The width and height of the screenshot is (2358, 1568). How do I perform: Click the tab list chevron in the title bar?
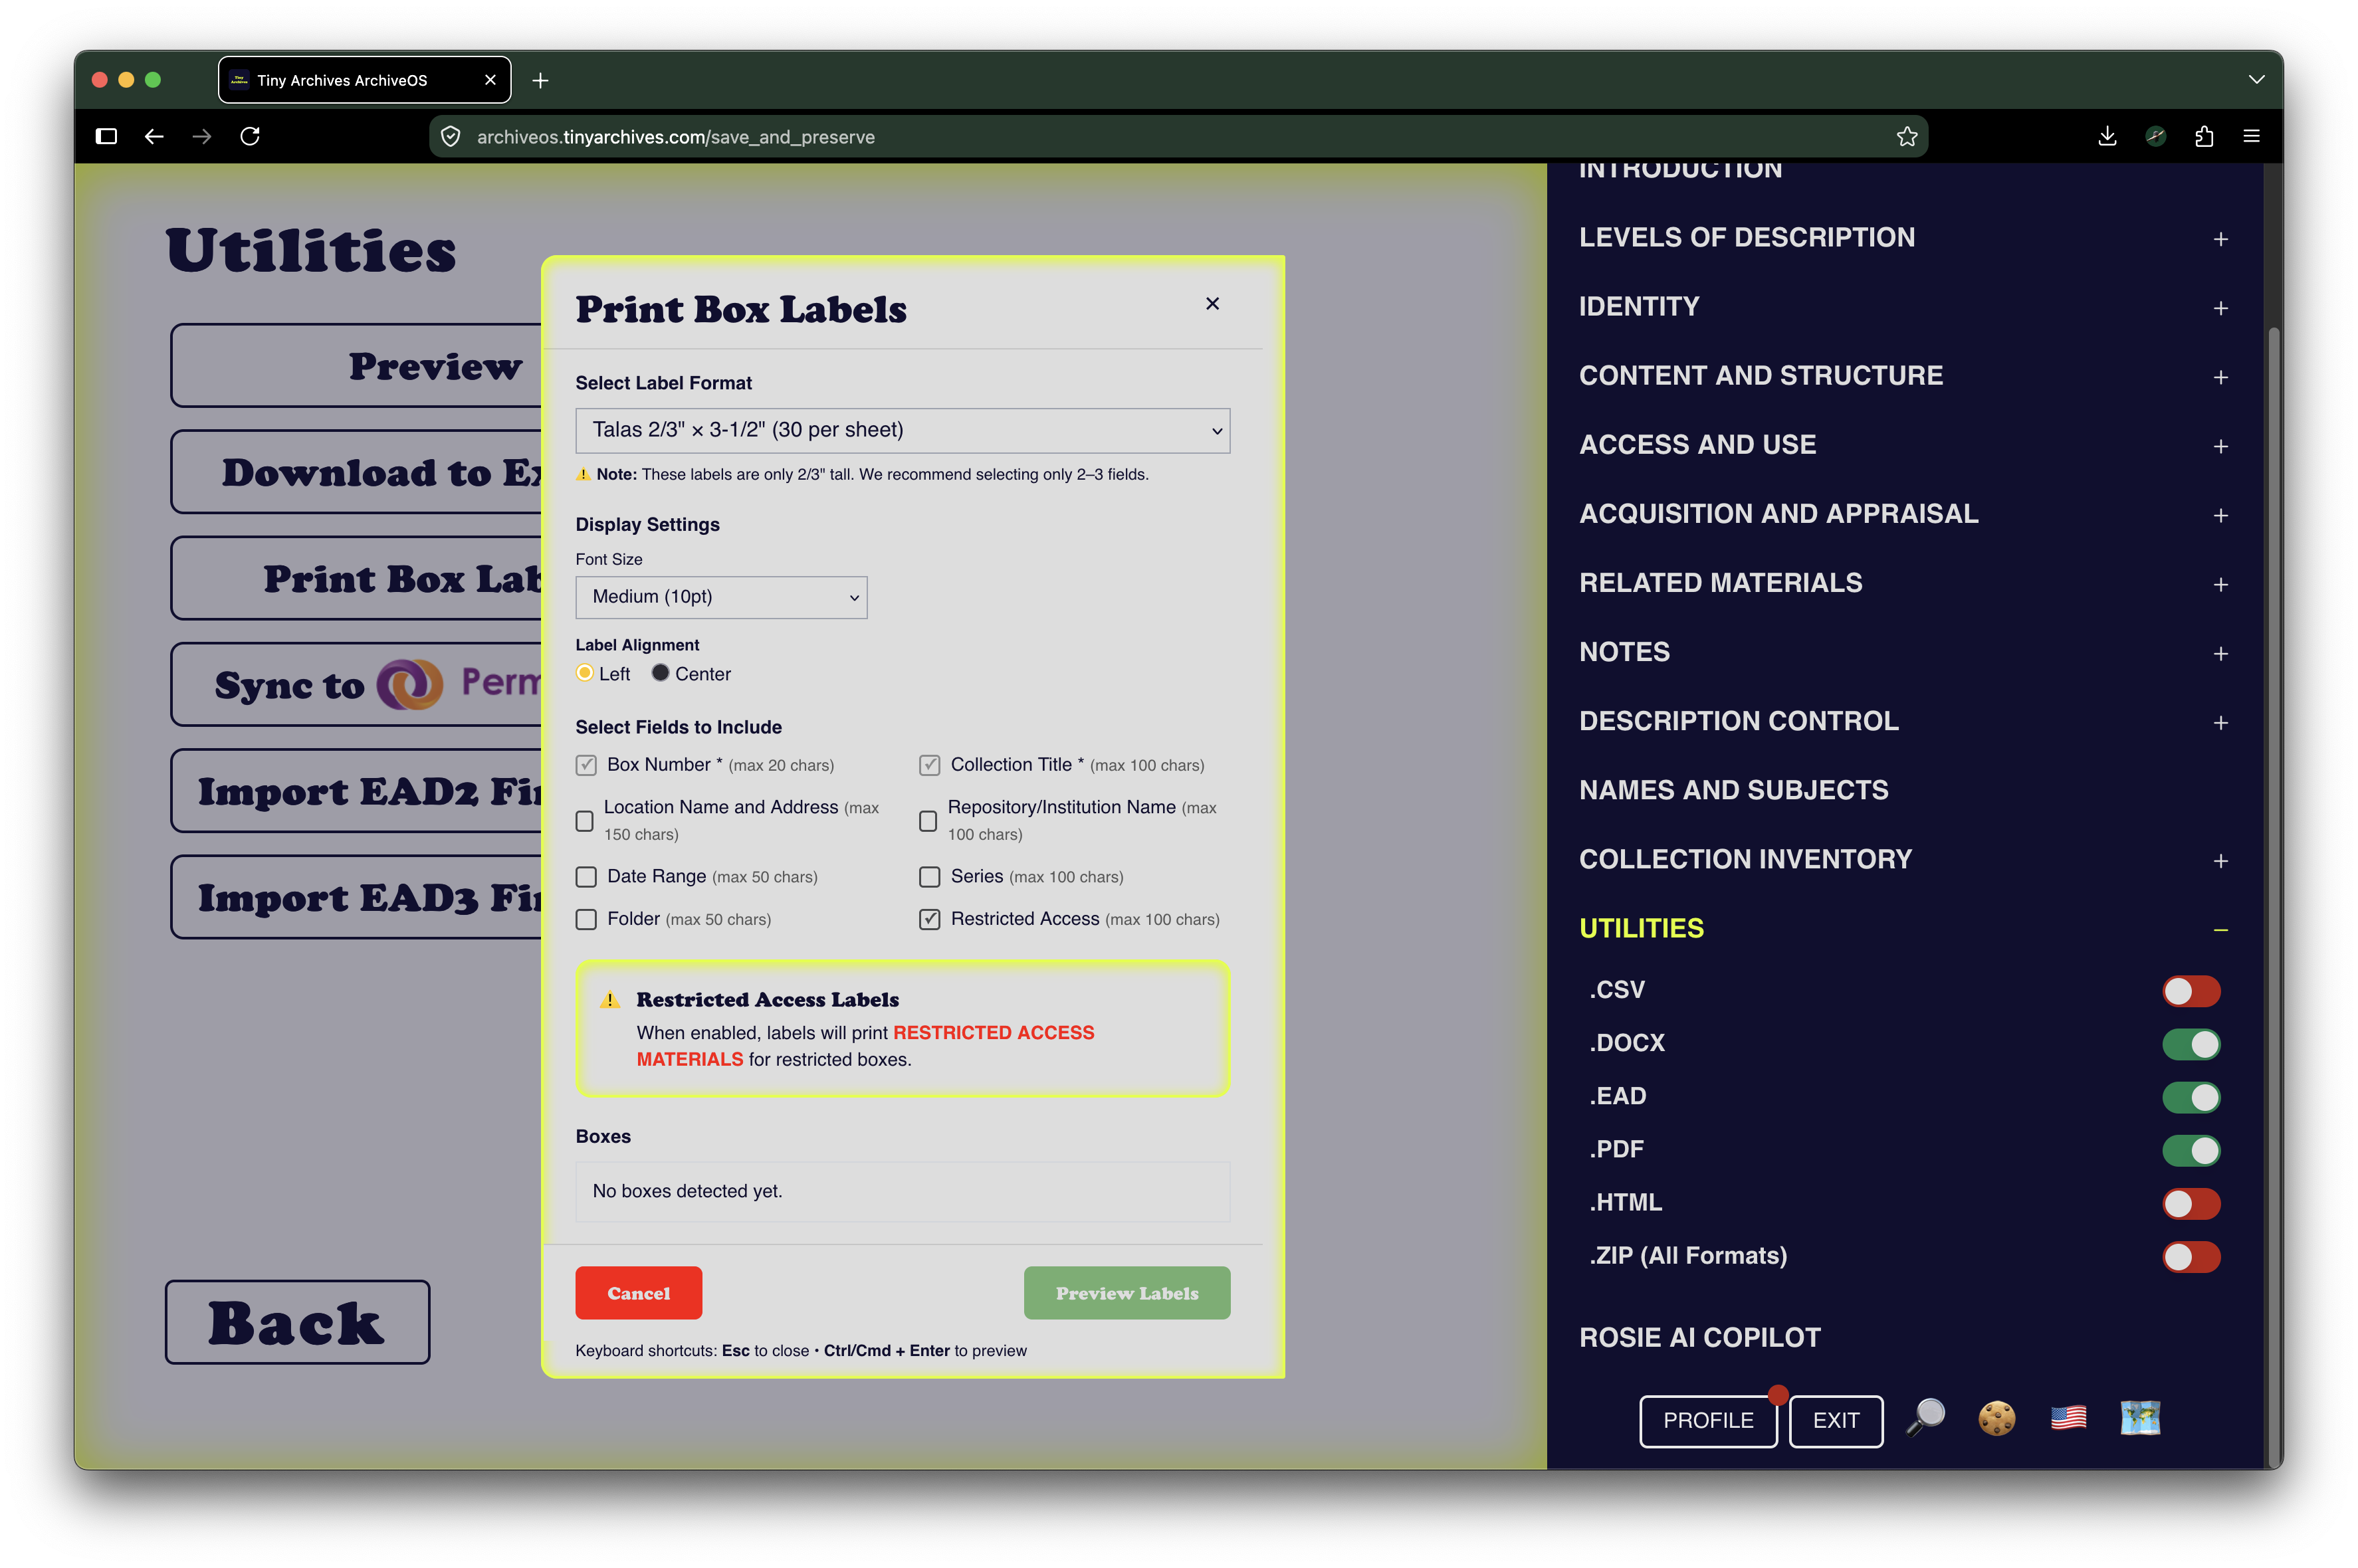2257,80
